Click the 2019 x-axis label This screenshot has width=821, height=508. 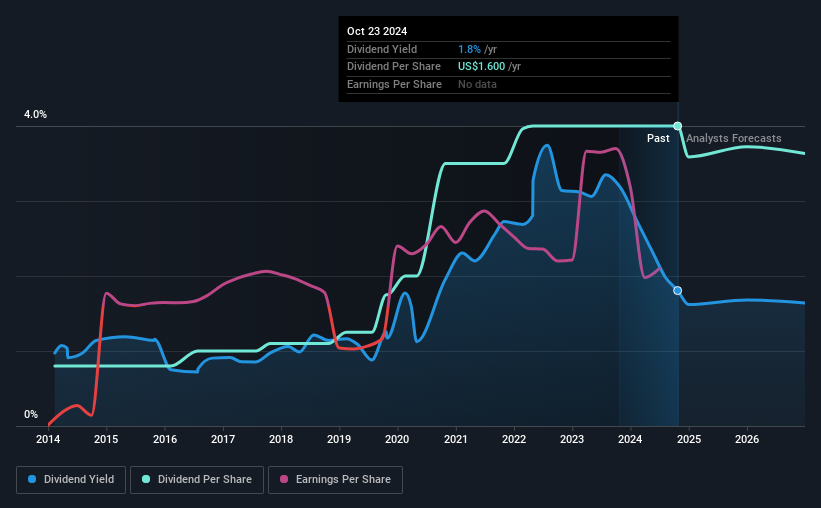tap(339, 439)
